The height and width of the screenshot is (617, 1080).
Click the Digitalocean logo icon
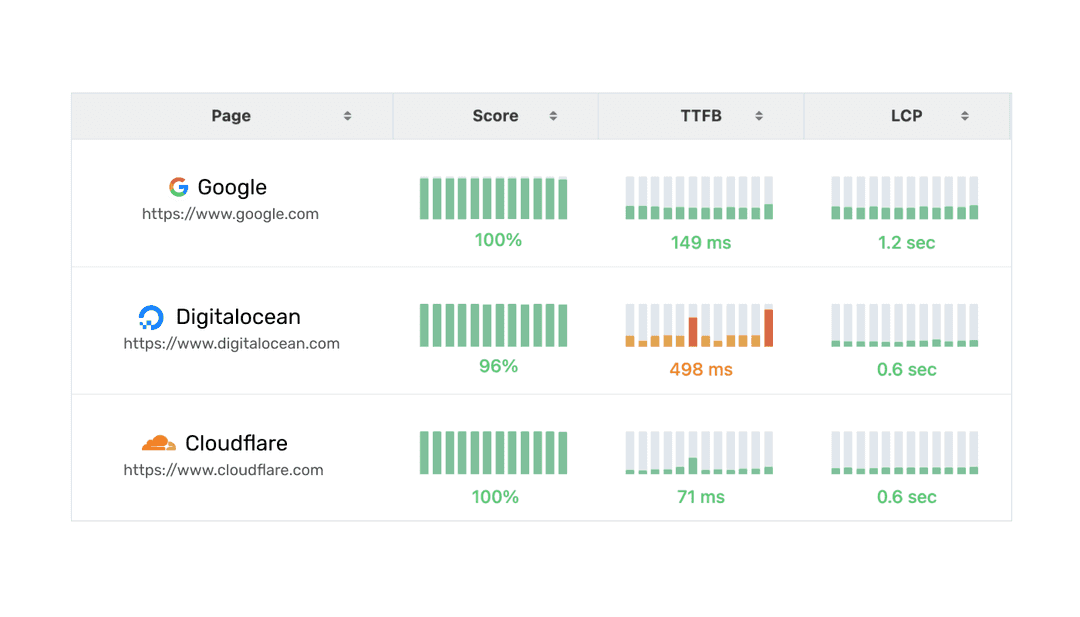[x=152, y=316]
